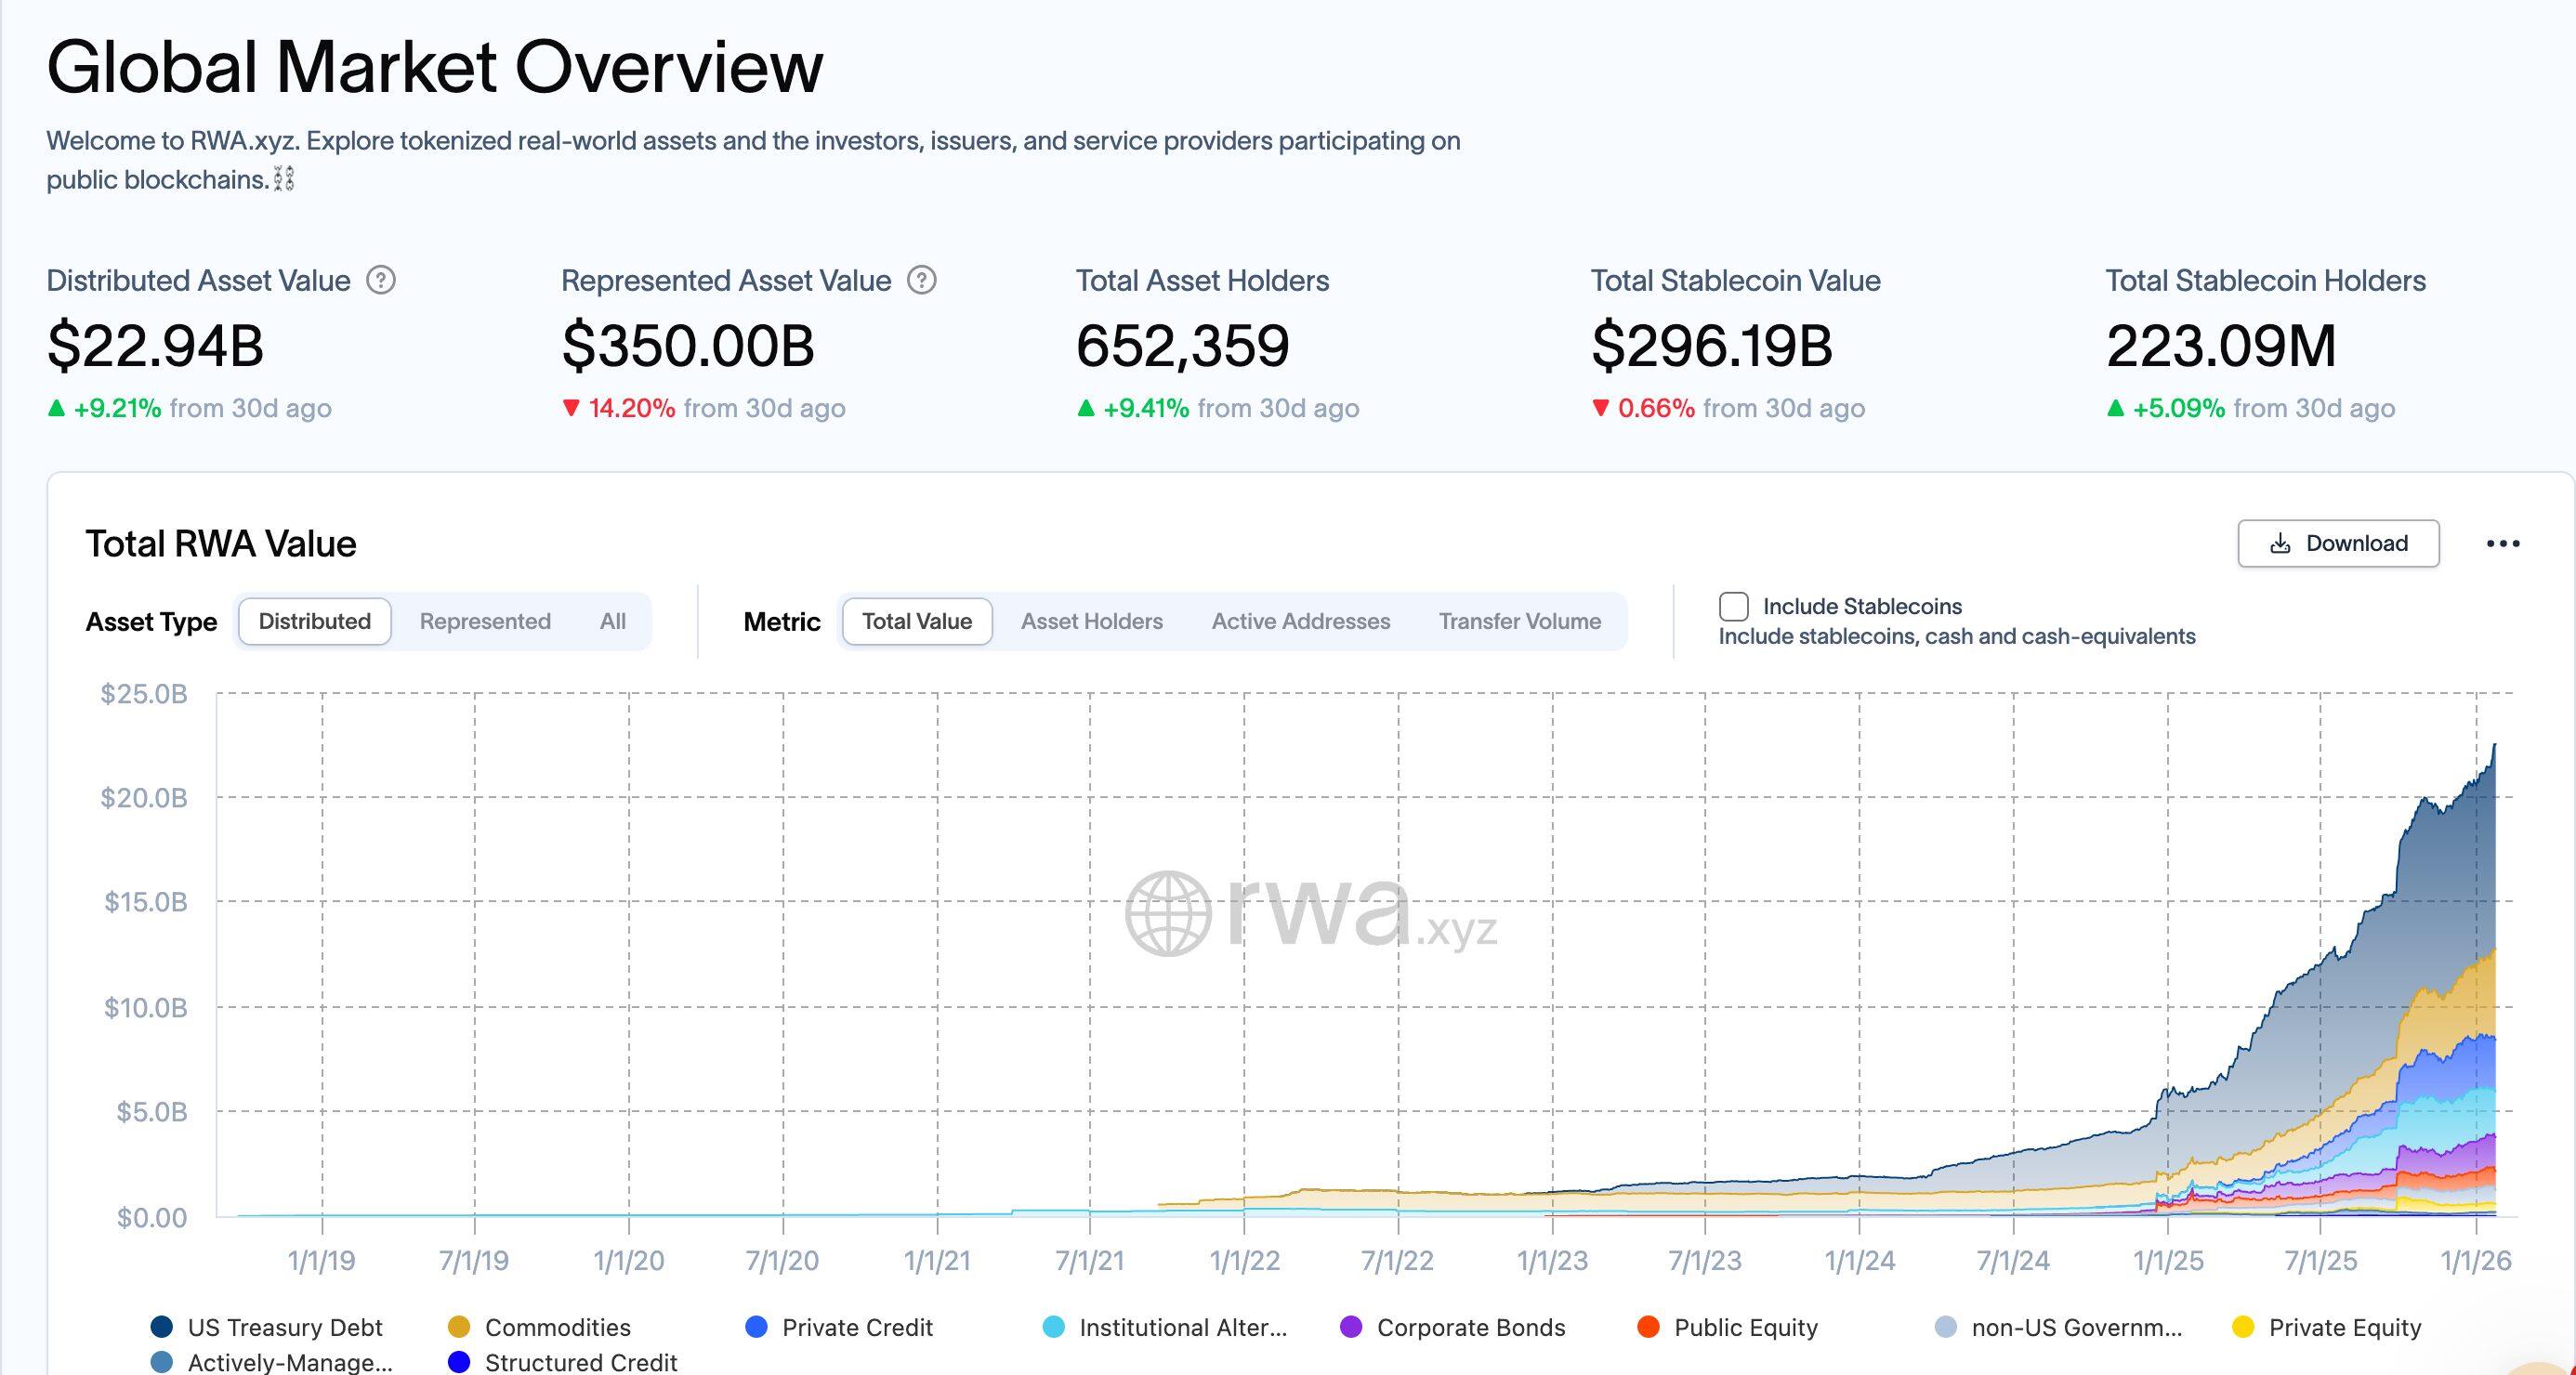Click the Corporate Bonds color swatch
This screenshot has width=2576, height=1375.
click(x=1352, y=1327)
